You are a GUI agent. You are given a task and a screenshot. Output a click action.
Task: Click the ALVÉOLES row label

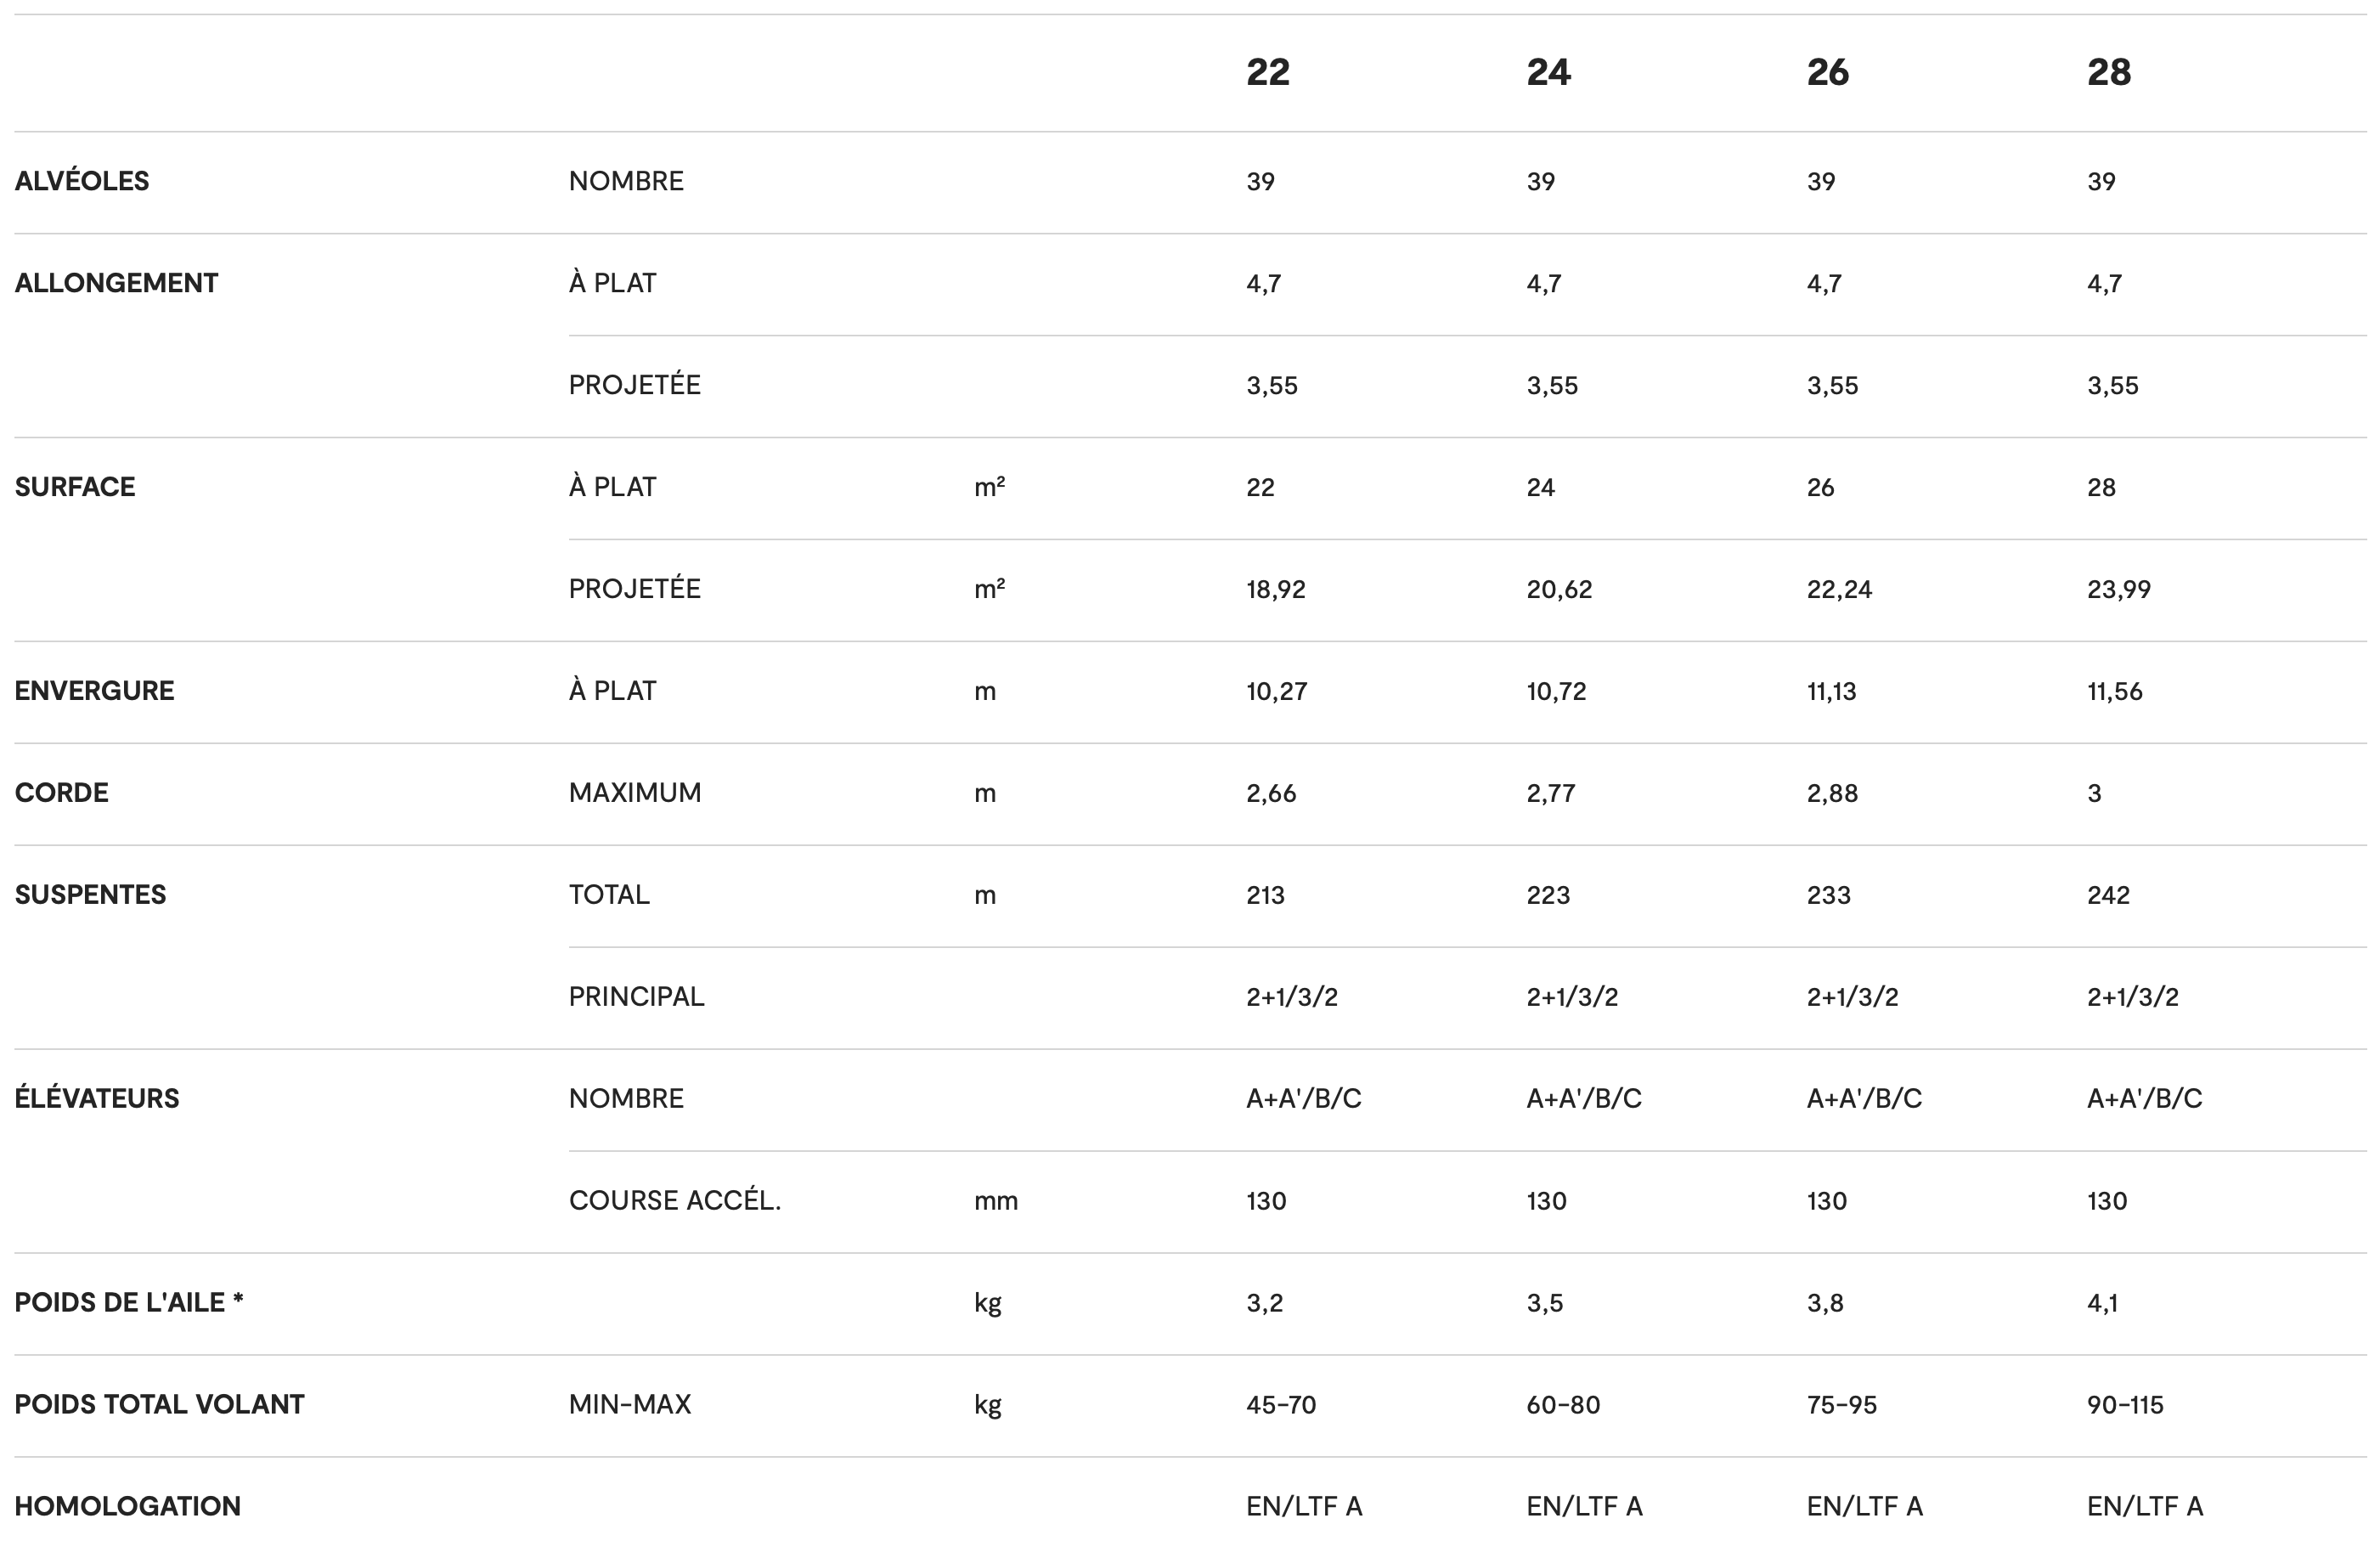(x=82, y=181)
